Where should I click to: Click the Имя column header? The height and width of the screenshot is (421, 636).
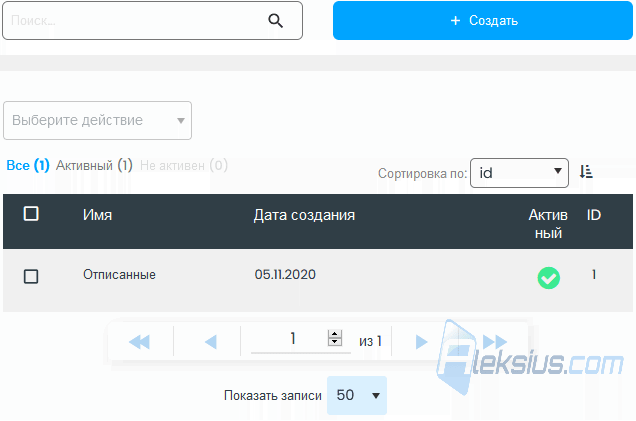tap(97, 215)
